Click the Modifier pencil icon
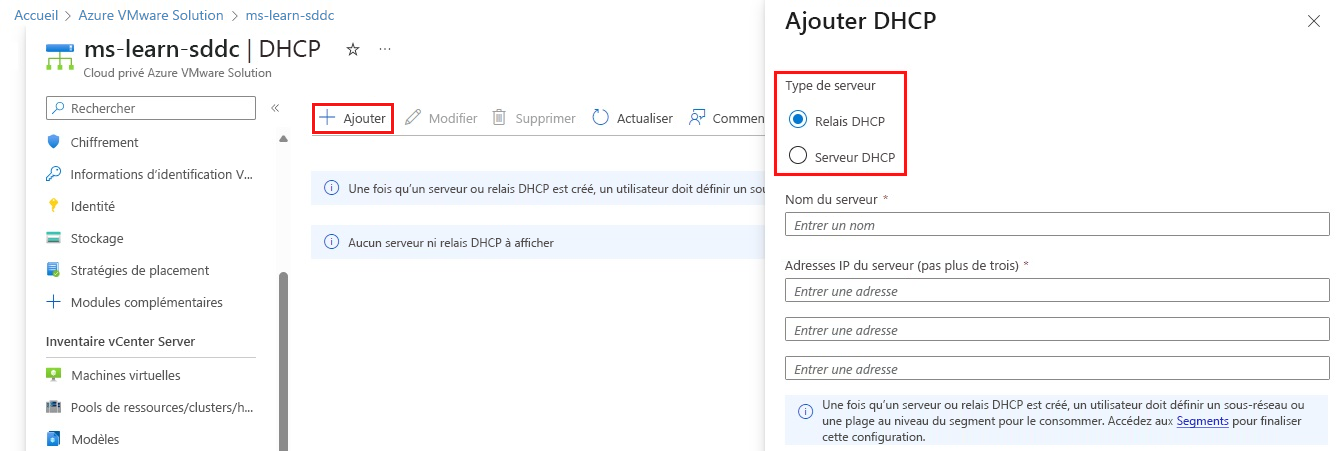Screen dimensions: 1336x451 click(x=413, y=118)
